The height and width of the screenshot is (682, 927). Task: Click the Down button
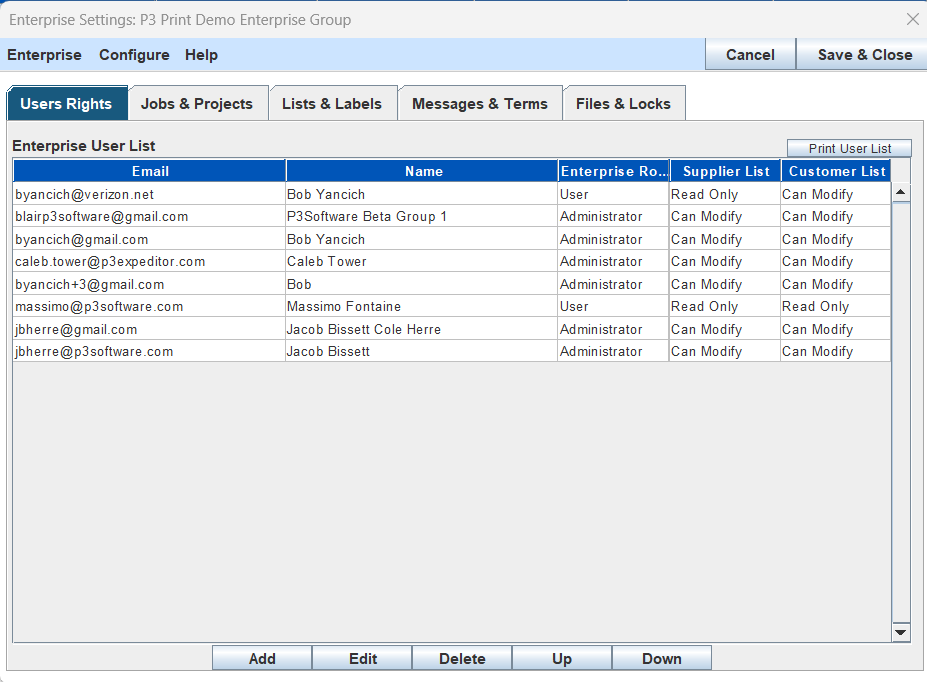(662, 658)
